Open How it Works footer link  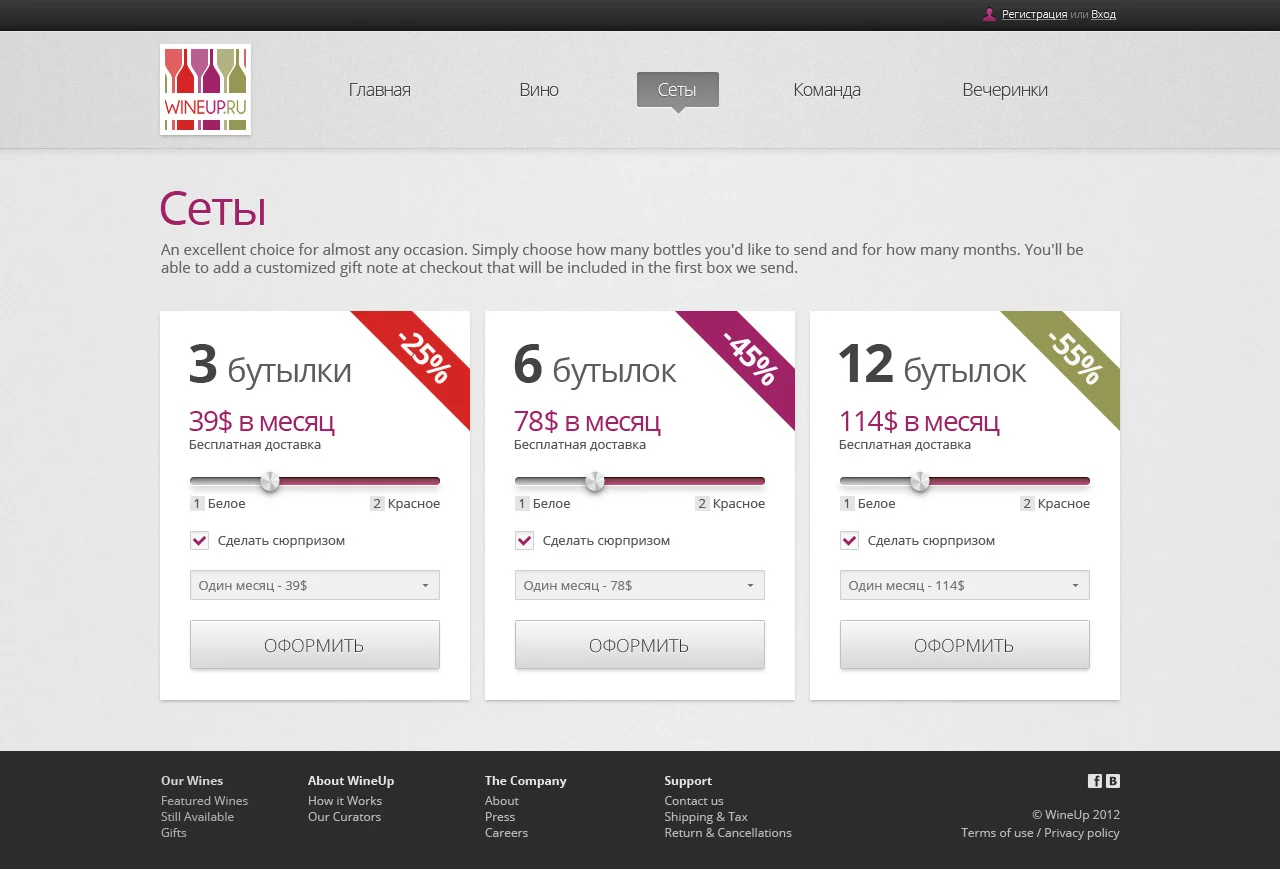tap(345, 801)
